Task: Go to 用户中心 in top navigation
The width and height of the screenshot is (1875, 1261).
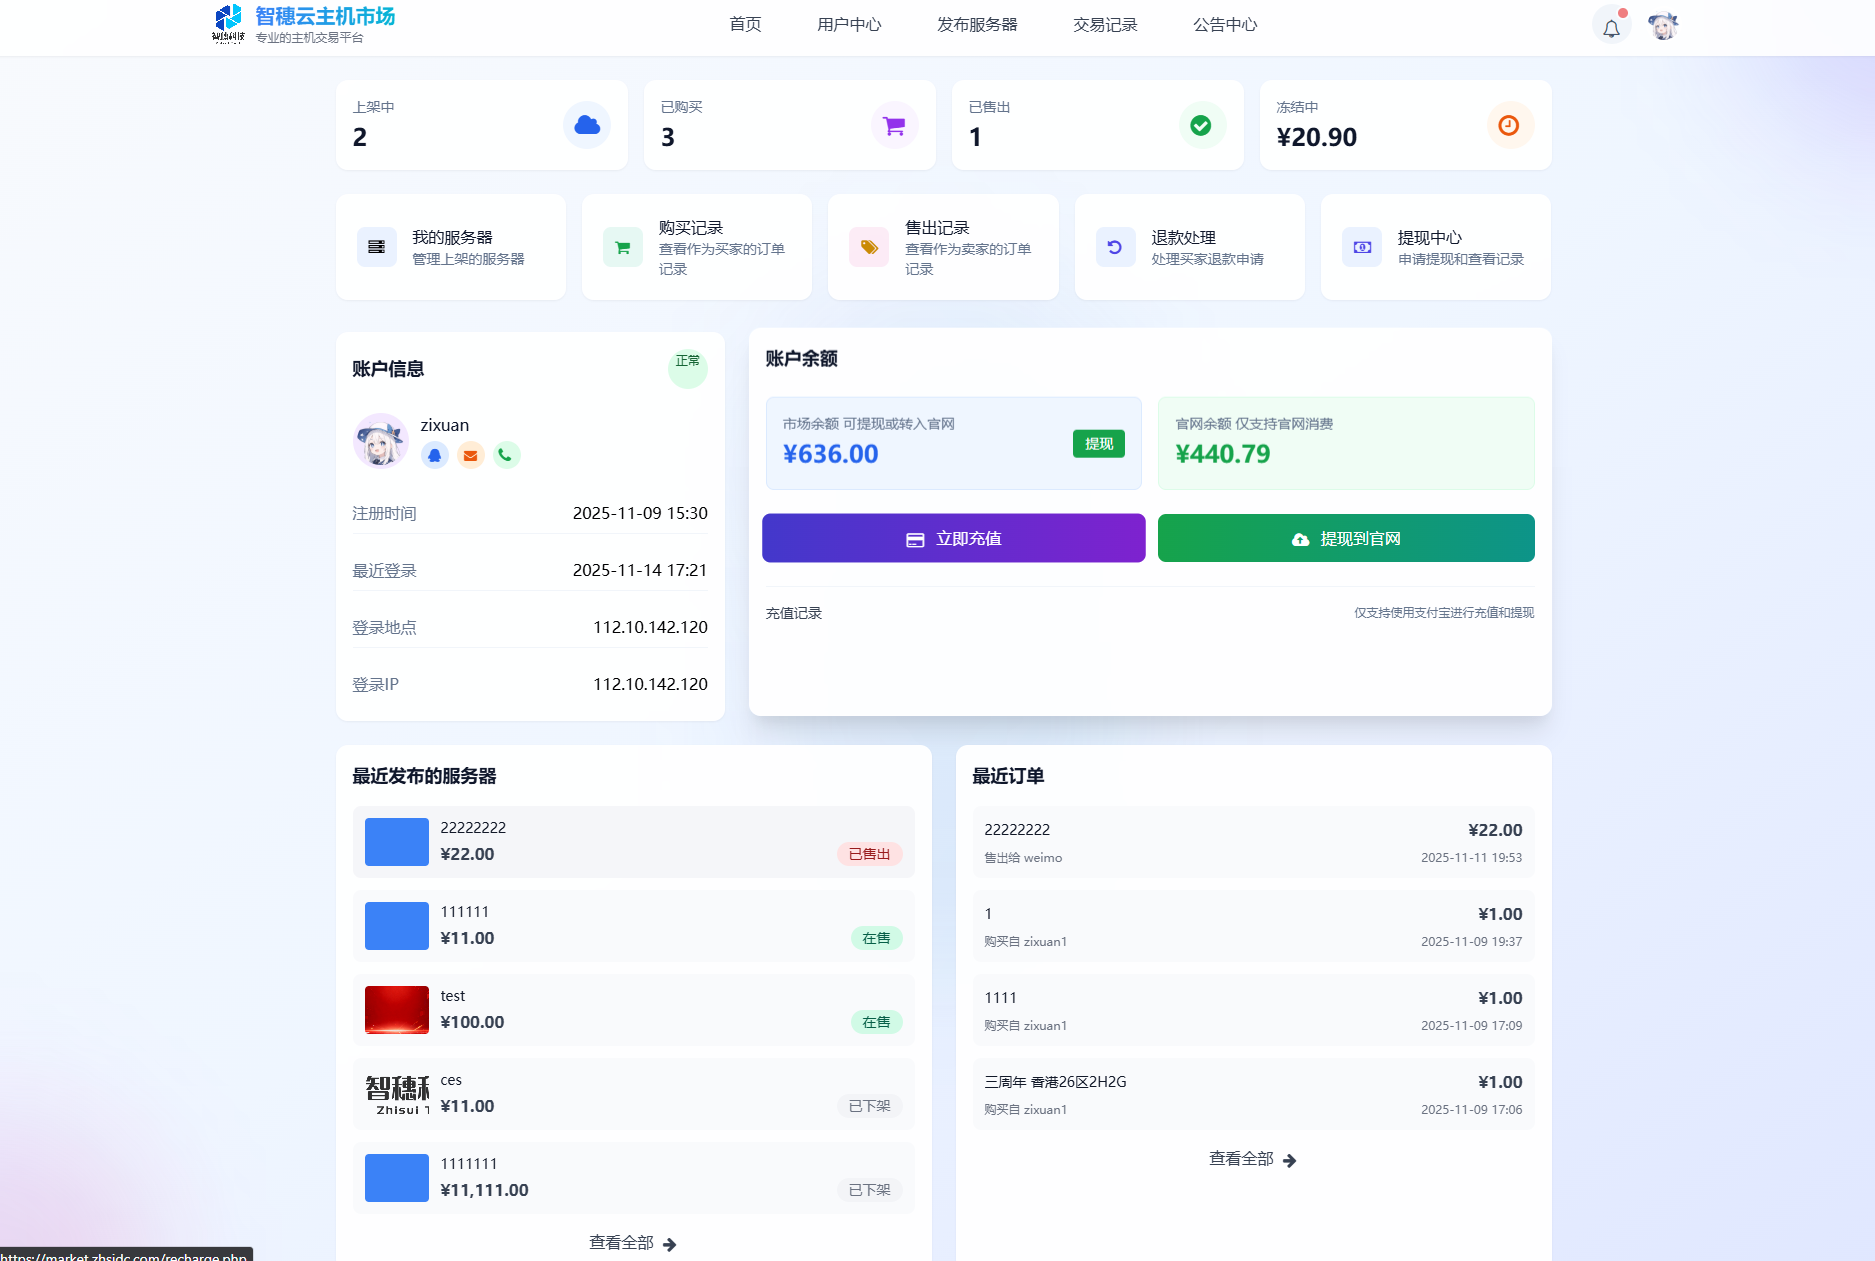Action: pyautogui.click(x=849, y=25)
